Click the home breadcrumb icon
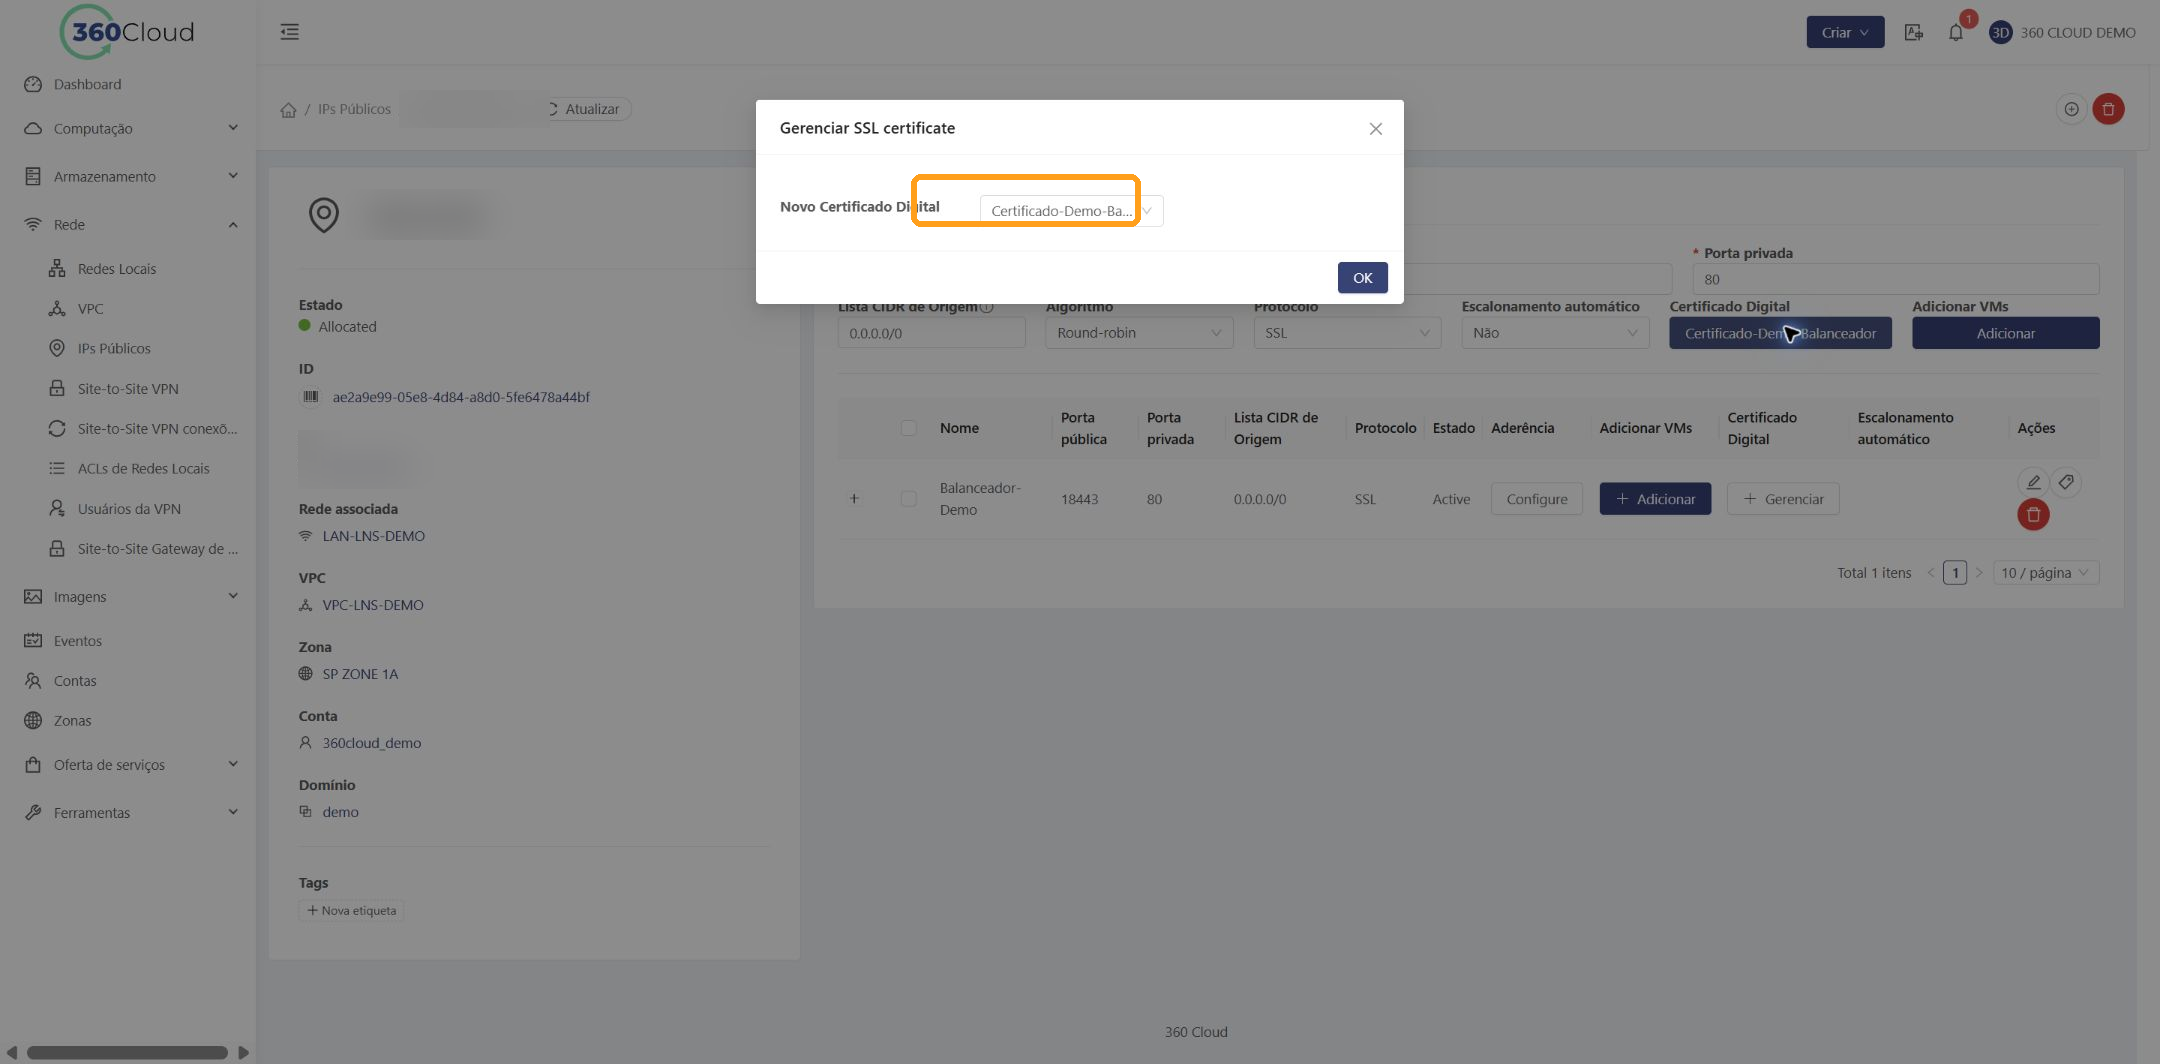The height and width of the screenshot is (1064, 2160). point(288,110)
